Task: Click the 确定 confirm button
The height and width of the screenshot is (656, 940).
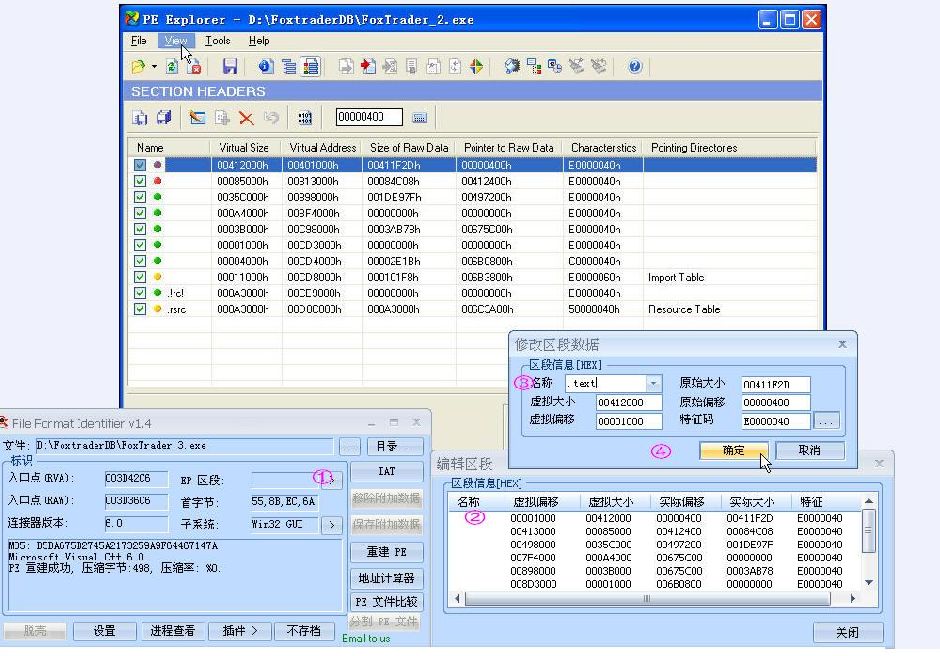Action: 733,450
